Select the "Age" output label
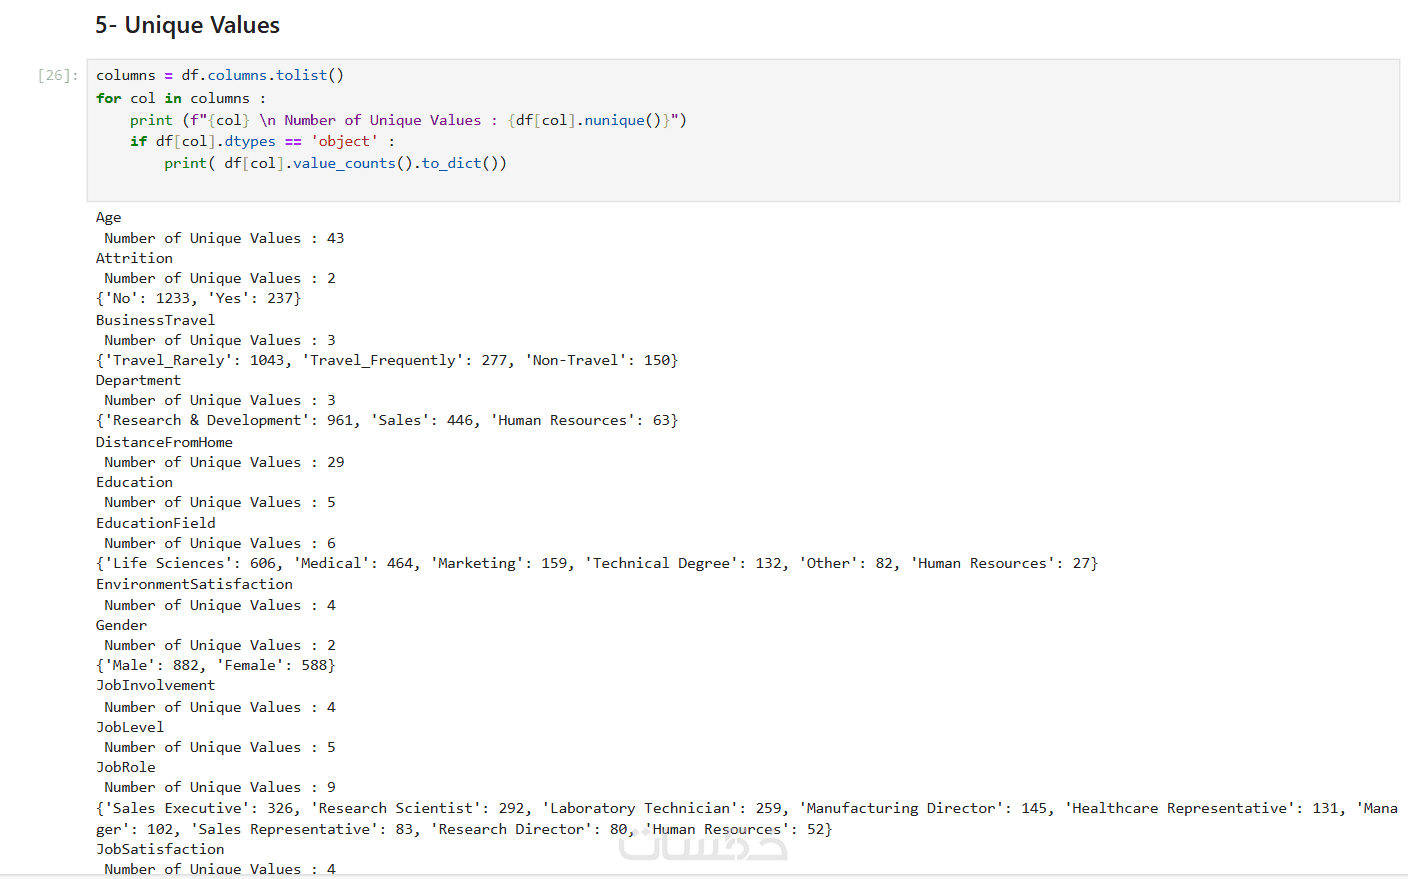The height and width of the screenshot is (879, 1408). click(x=109, y=217)
